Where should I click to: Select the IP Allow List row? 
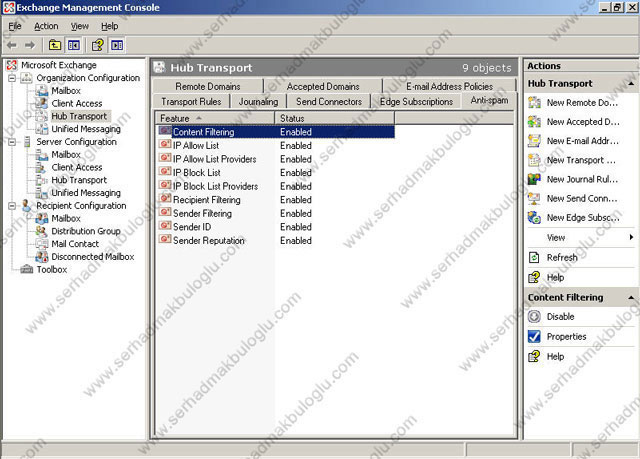point(276,146)
